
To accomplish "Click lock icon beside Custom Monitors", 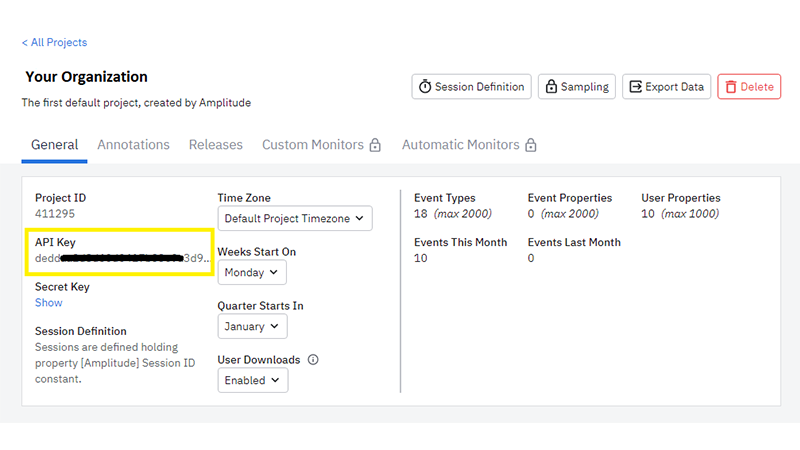I will (x=375, y=145).
